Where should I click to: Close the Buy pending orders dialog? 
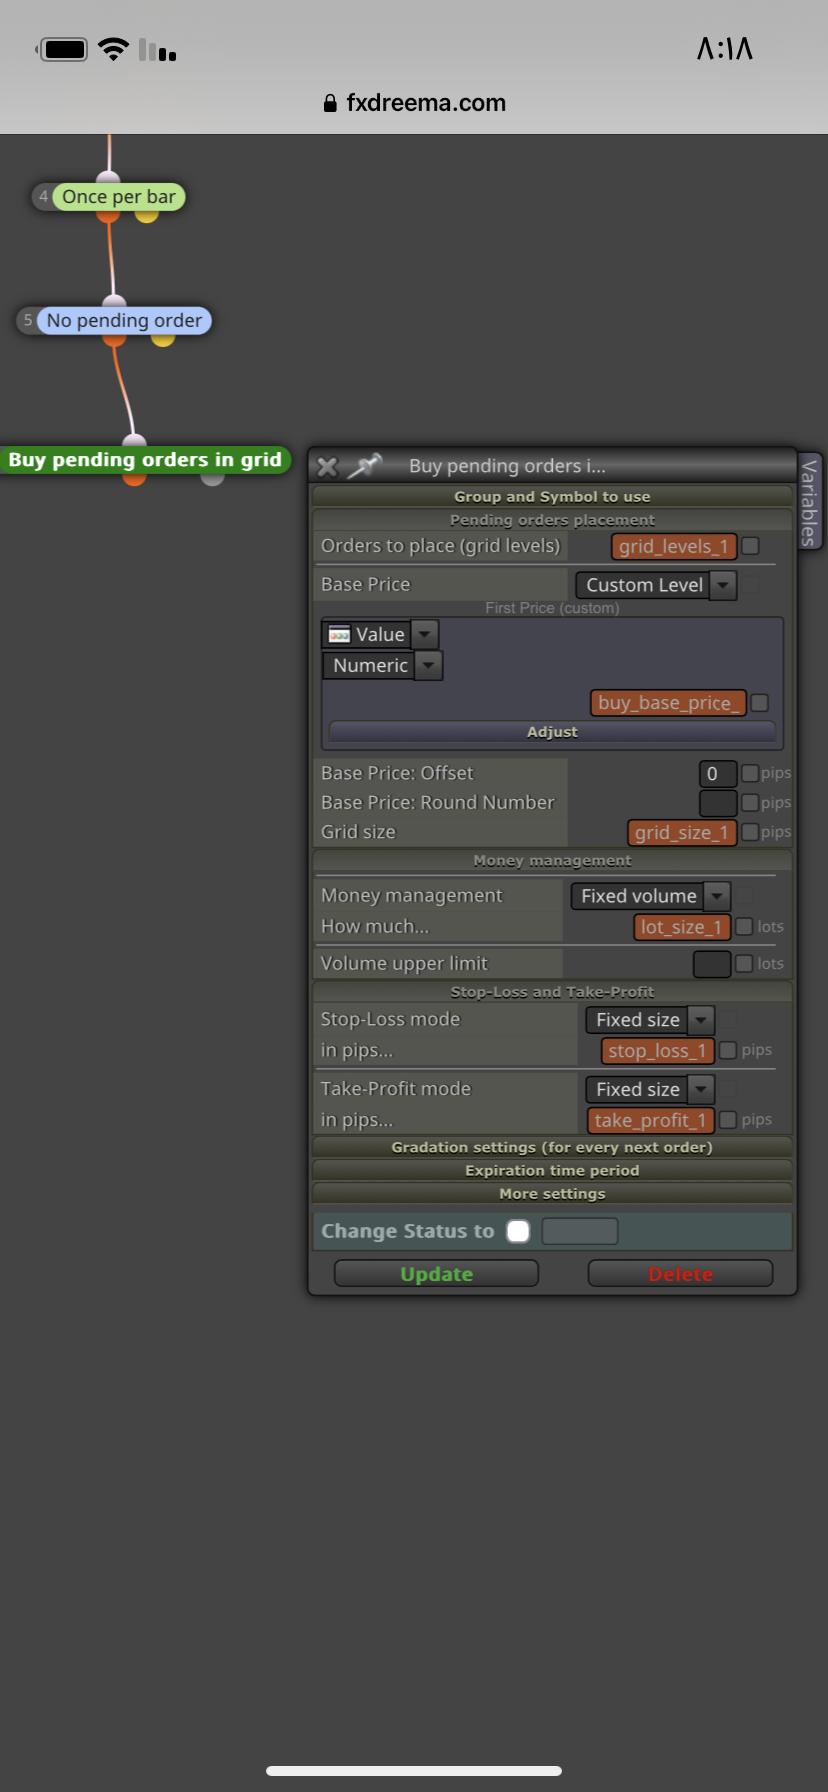point(327,467)
